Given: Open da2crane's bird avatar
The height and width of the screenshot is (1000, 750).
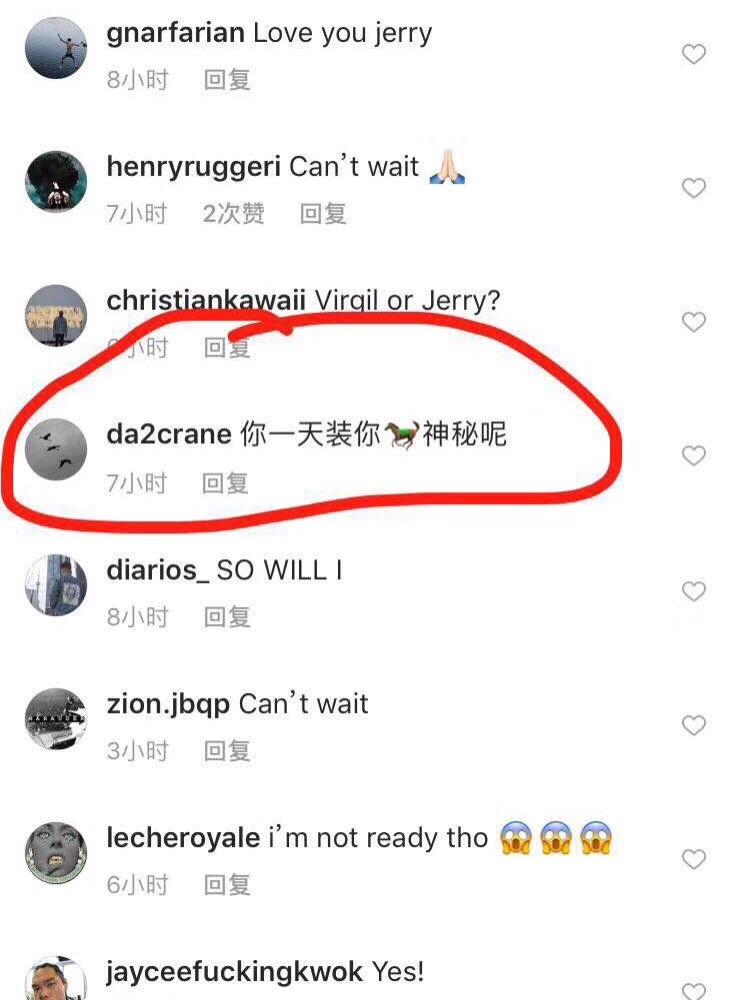Looking at the screenshot, I should tap(56, 449).
